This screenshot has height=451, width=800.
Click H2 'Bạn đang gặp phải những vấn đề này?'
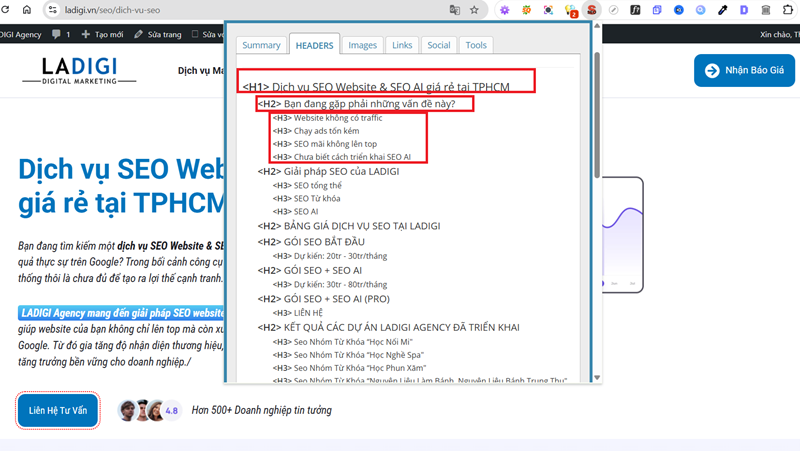356,104
